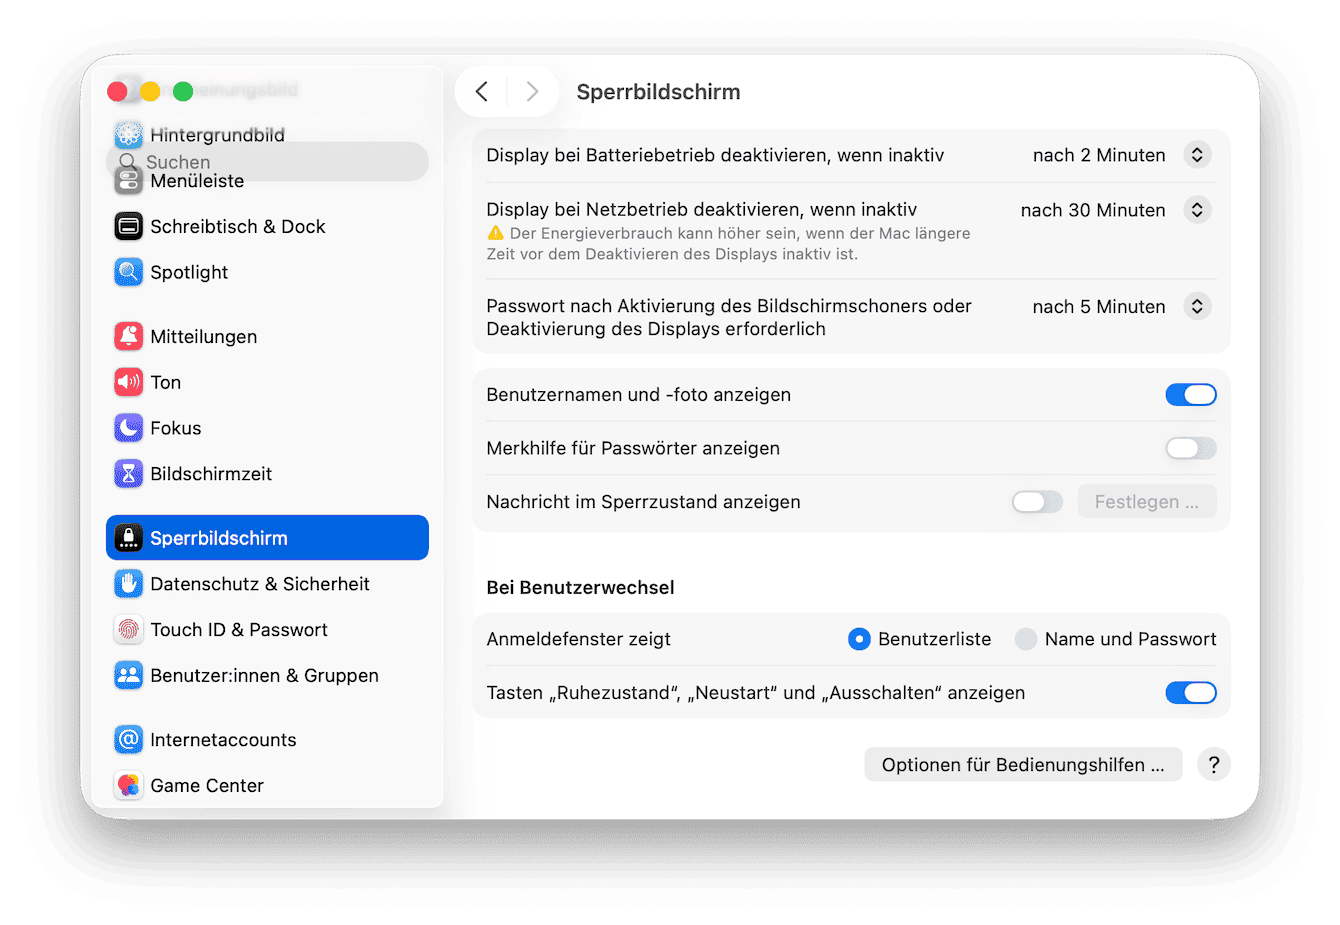1340x925 pixels.
Task: Click the Benutzer:innen & Gruppen icon
Action: pos(128,676)
